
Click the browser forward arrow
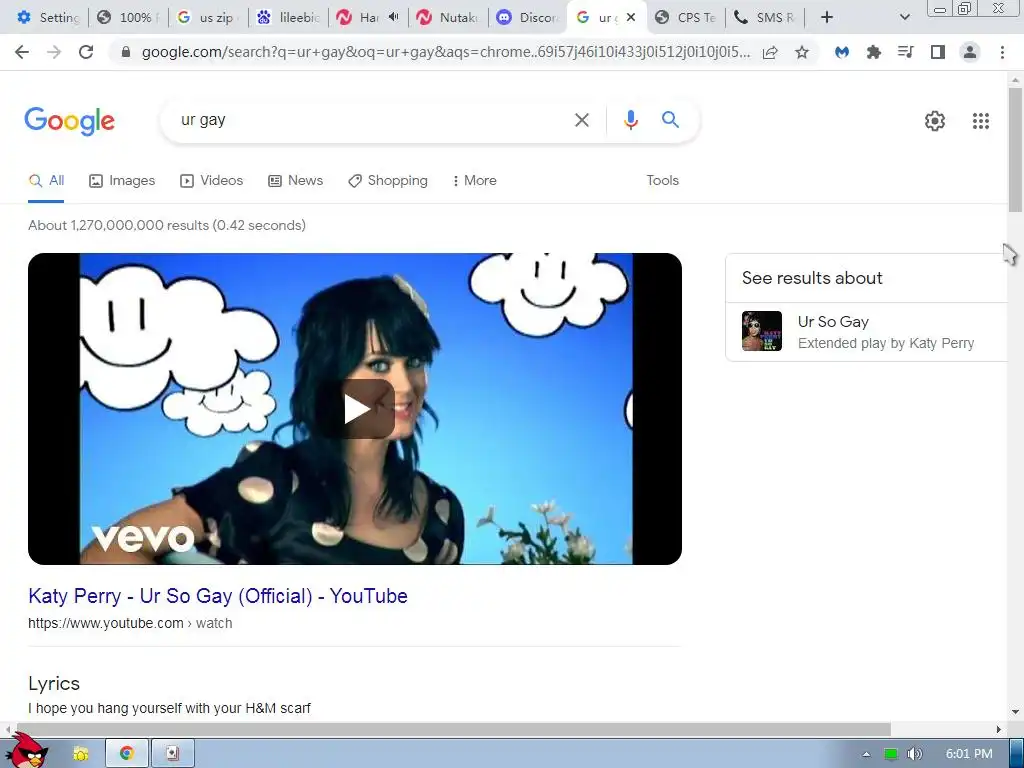(54, 52)
